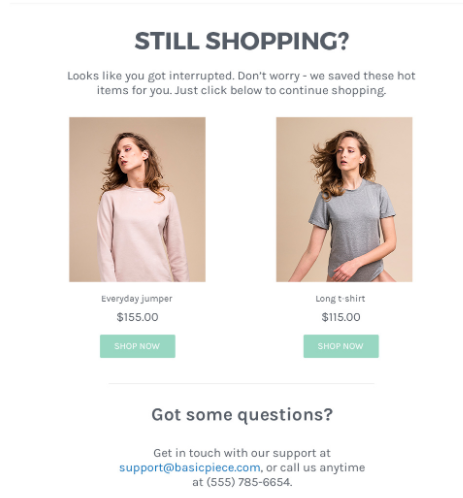Viewport: 463px width, 498px height.
Task: Click the 'continue shopping' phrase in the intro
Action: point(332,90)
